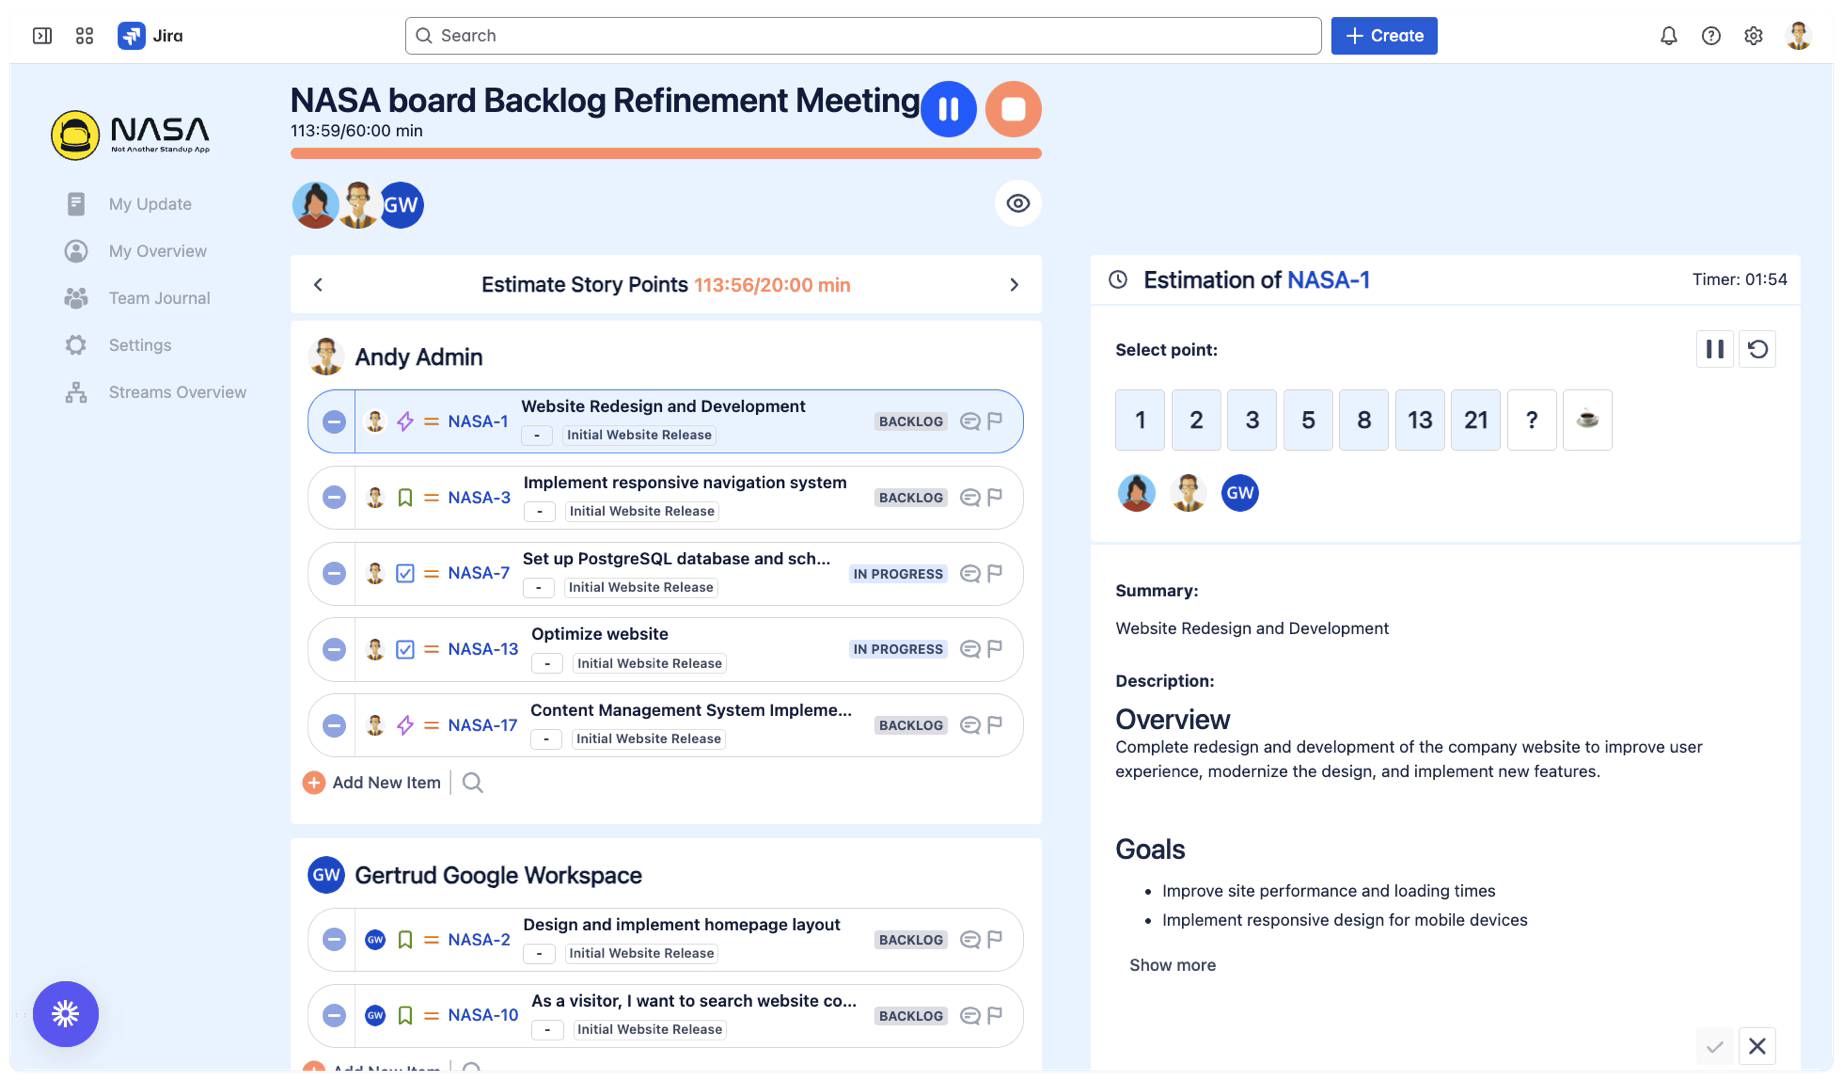1843x1080 pixels.
Task: Click the orange meeting progress bar
Action: pyautogui.click(x=666, y=154)
